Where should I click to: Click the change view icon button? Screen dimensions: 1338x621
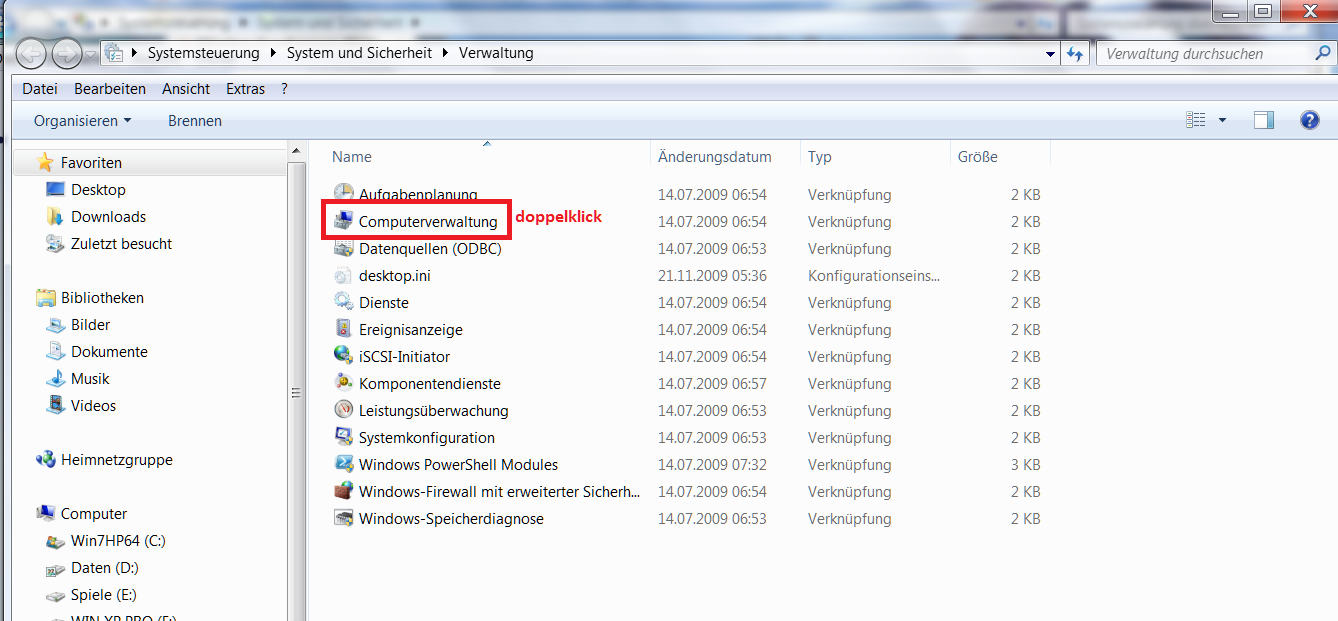[1196, 120]
